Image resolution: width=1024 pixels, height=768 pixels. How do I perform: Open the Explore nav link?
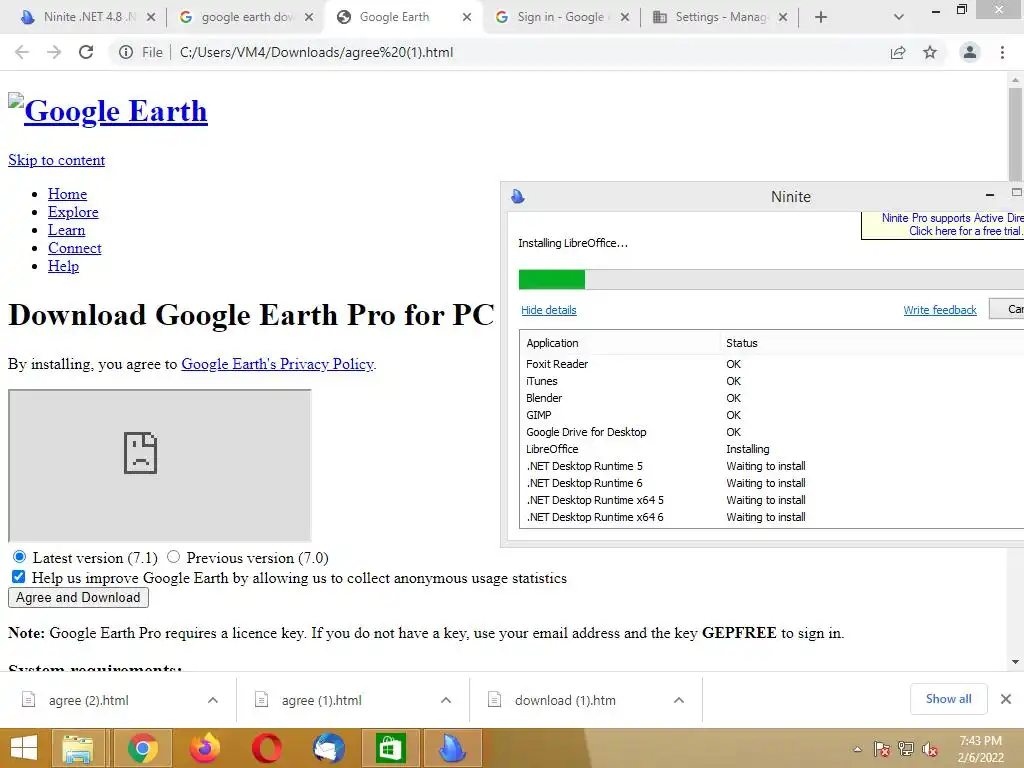click(x=73, y=212)
